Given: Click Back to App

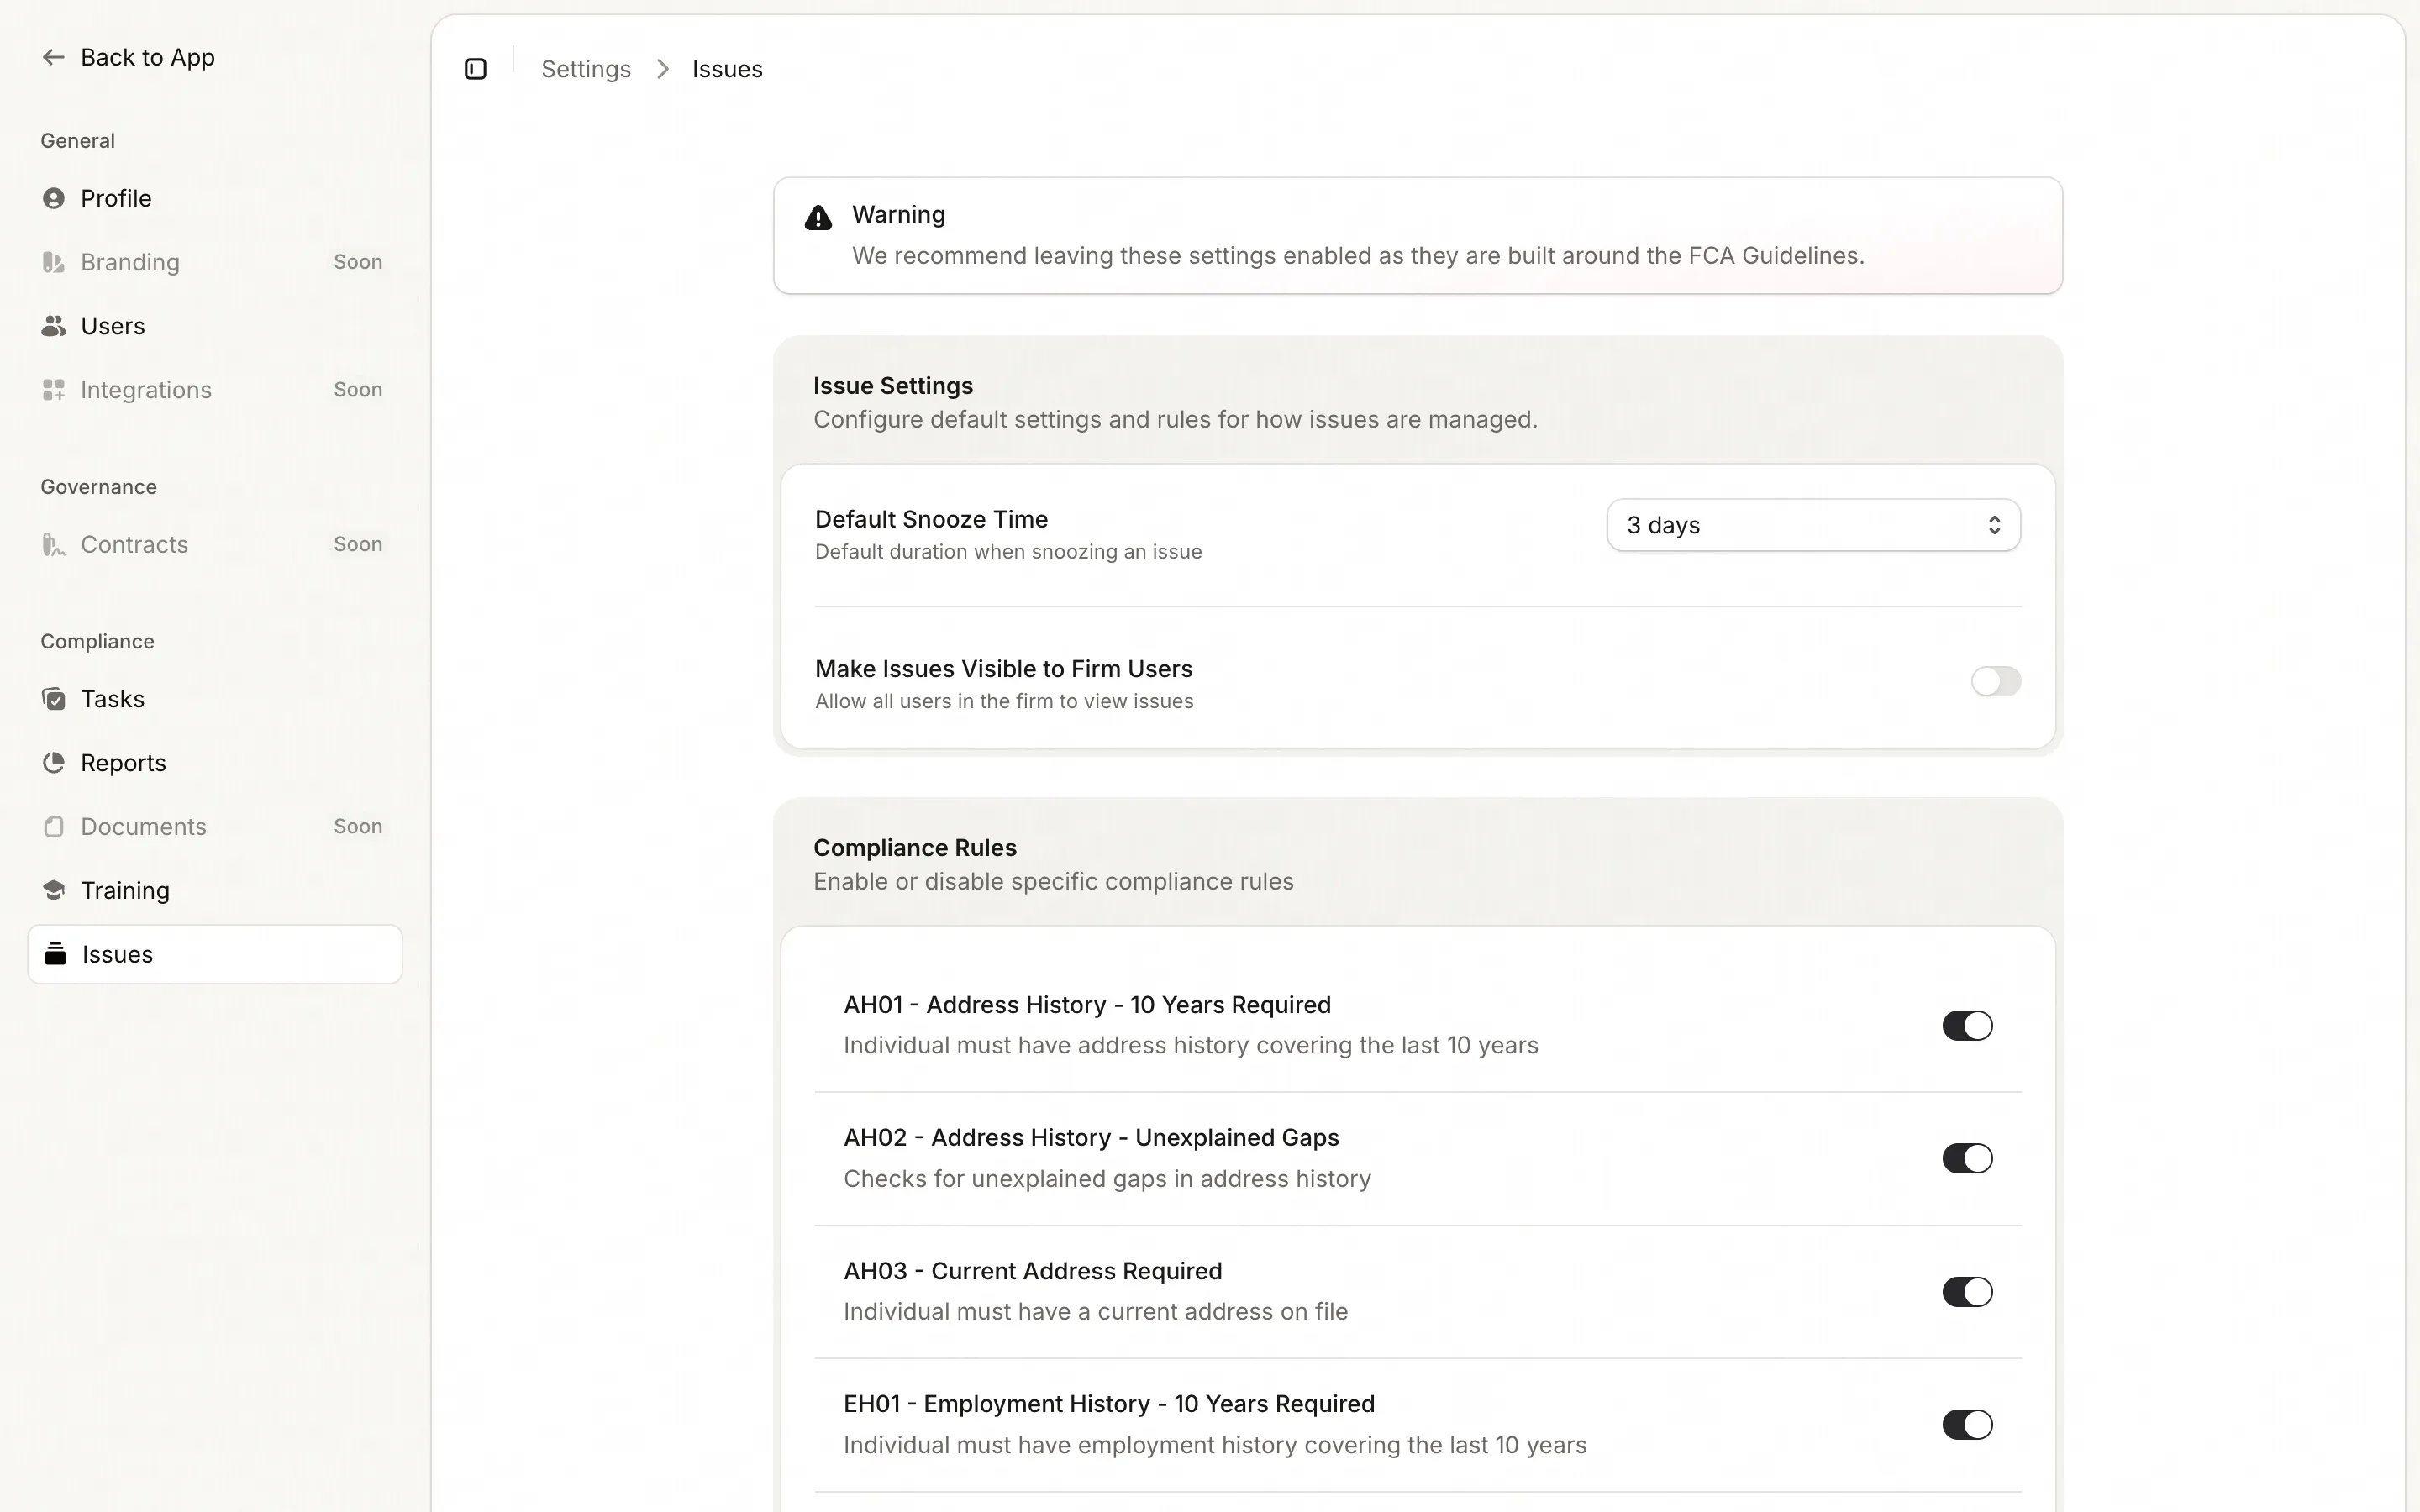Looking at the screenshot, I should pyautogui.click(x=128, y=57).
